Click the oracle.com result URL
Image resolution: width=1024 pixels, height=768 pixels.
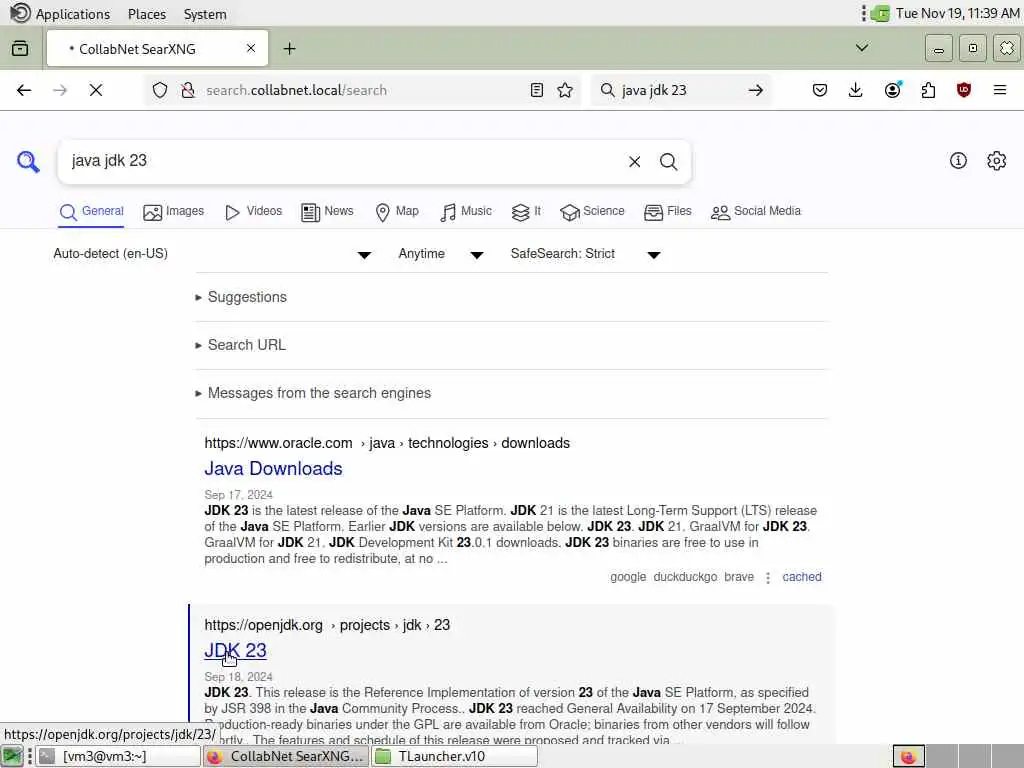tap(387, 443)
